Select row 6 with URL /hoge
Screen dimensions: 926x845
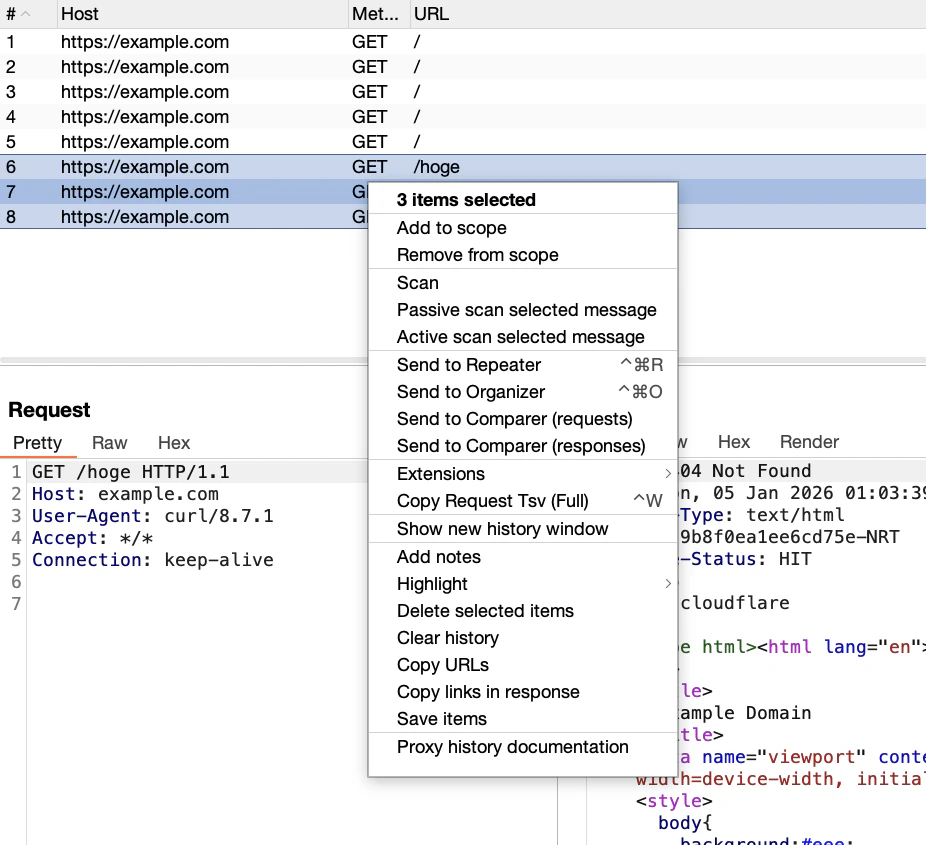pos(463,167)
